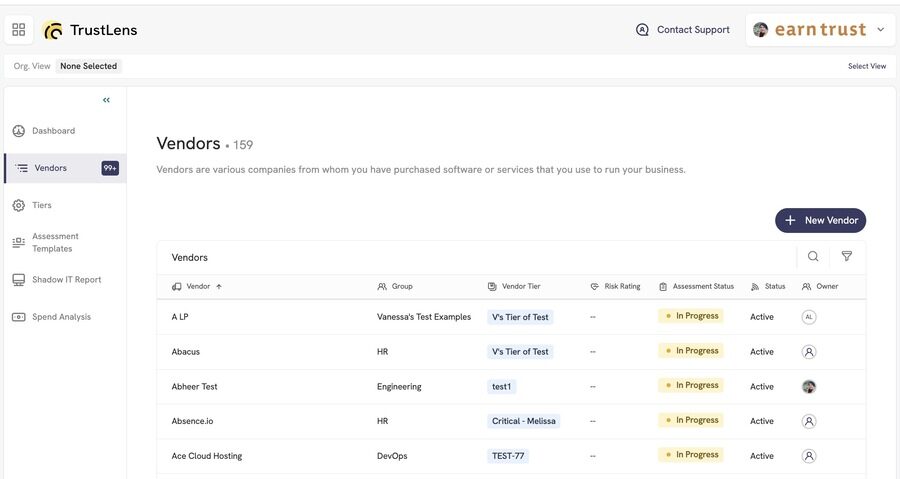Go to Assessment Templates

pyautogui.click(x=54, y=243)
